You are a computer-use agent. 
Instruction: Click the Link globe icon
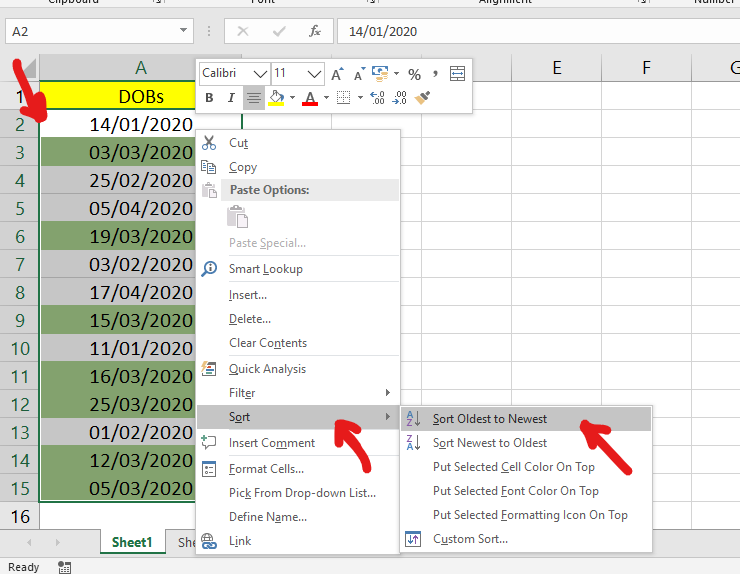[x=209, y=540]
